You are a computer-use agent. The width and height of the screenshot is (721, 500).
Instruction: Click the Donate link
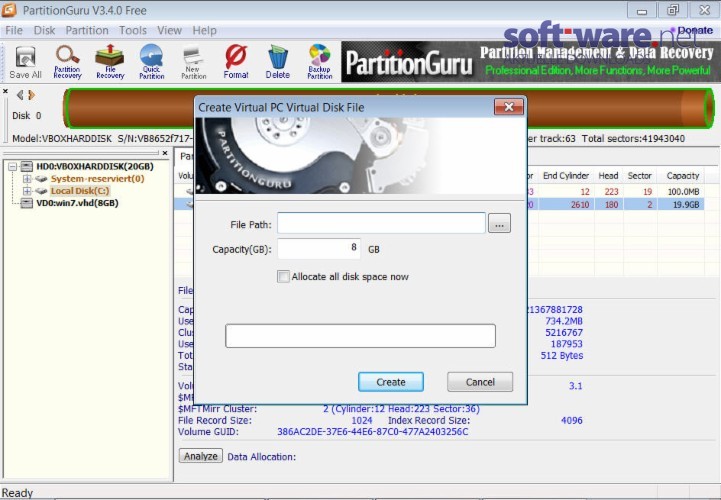(x=695, y=30)
